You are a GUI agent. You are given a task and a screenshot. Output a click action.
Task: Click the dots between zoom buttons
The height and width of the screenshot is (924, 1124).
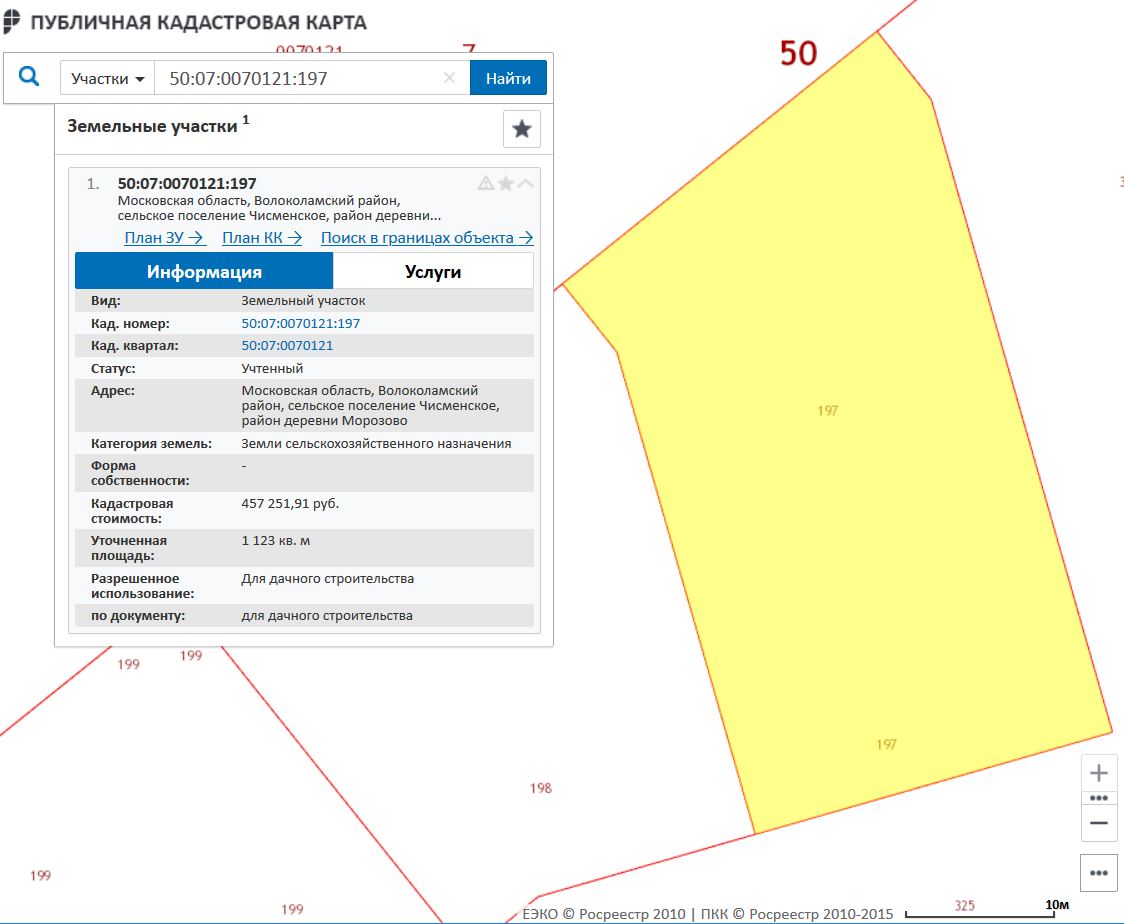[1098, 798]
